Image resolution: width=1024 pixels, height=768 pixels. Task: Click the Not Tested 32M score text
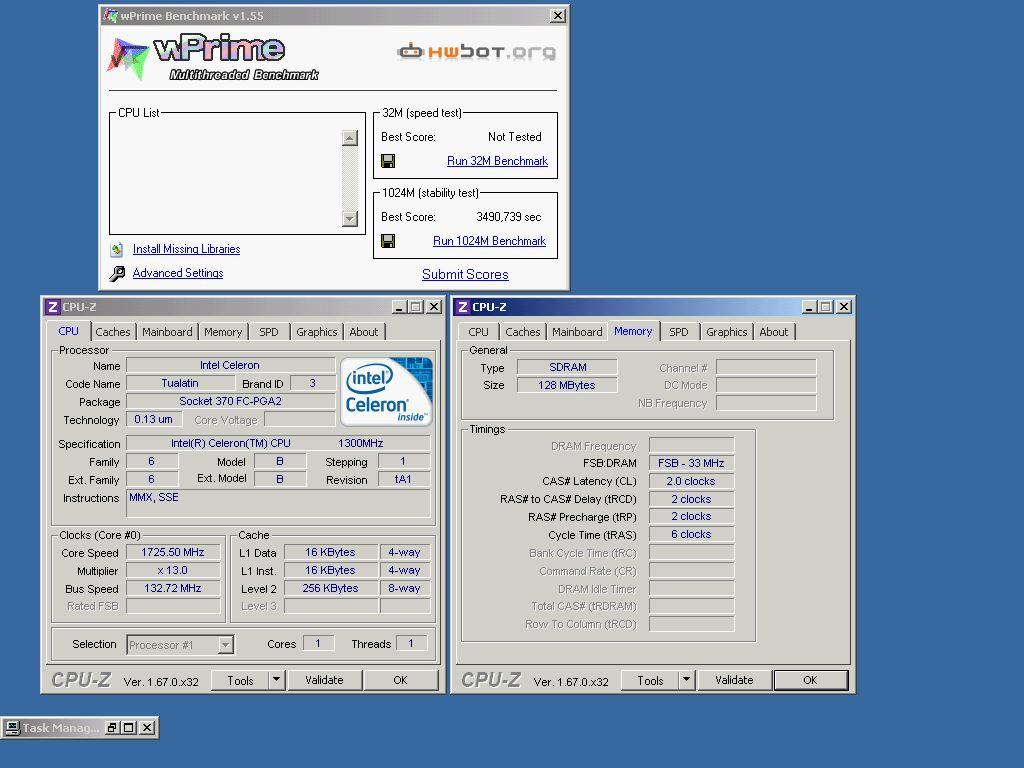coord(515,137)
